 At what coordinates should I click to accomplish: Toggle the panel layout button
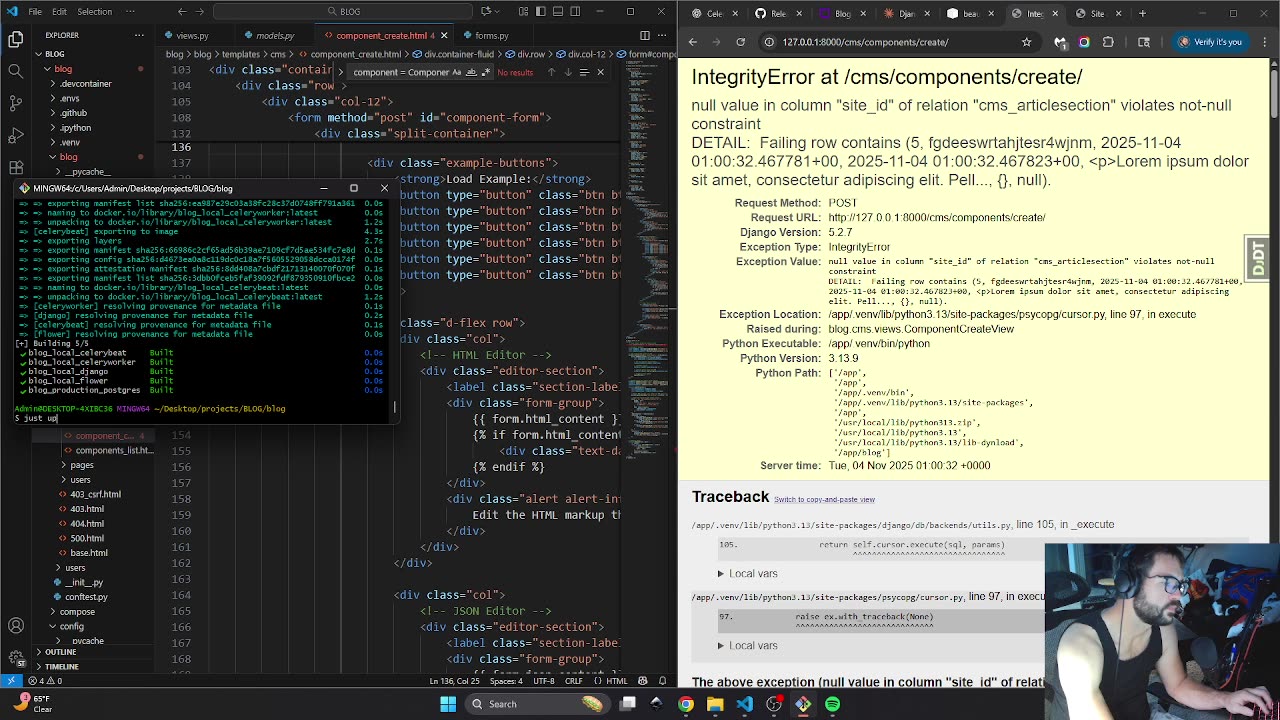coord(556,11)
